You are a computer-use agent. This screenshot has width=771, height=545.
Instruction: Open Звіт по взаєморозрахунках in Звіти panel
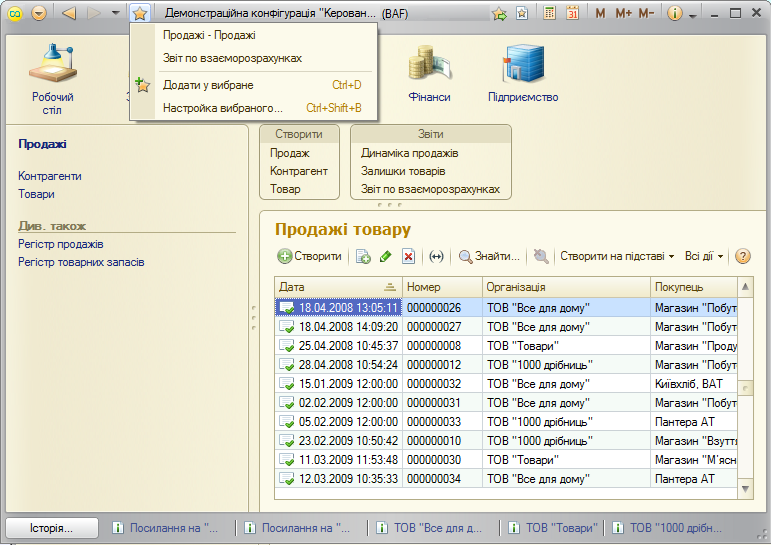430,189
